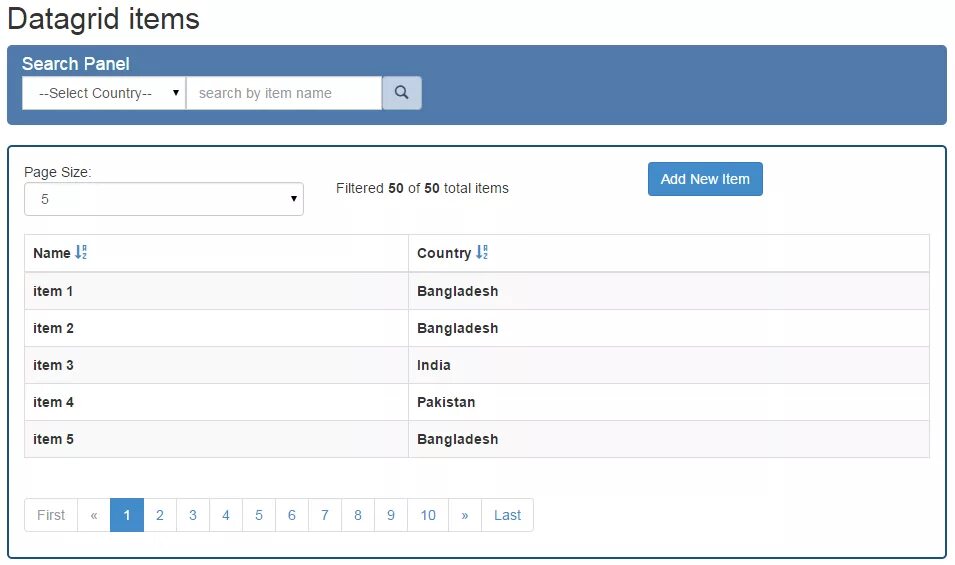Click the Datagrid items title
This screenshot has height=565, width=955.
point(104,18)
